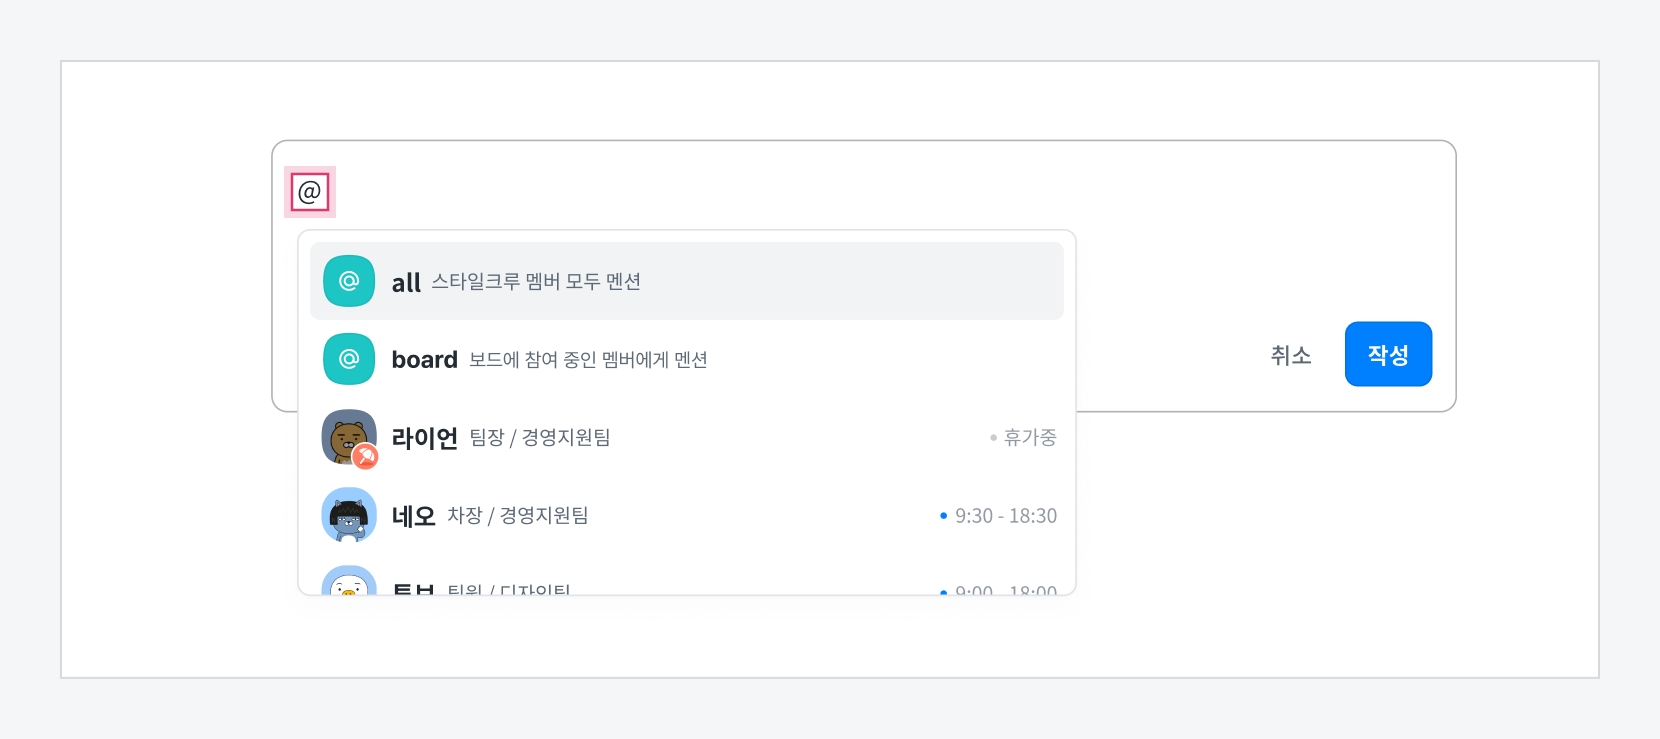Image resolution: width=1660 pixels, height=739 pixels.
Task: Click 네오's 차장 / 경영지원팀 title
Action: tap(518, 516)
